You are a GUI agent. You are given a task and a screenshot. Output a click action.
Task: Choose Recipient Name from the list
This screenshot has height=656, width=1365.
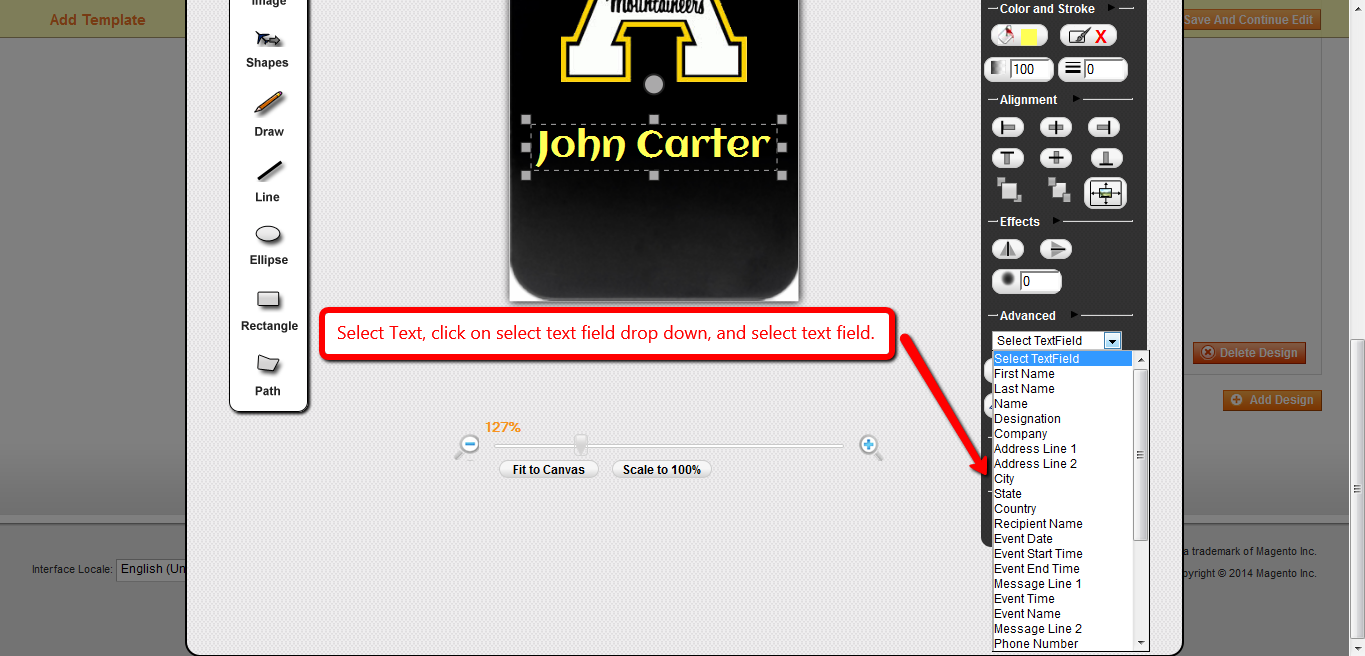coord(1062,524)
